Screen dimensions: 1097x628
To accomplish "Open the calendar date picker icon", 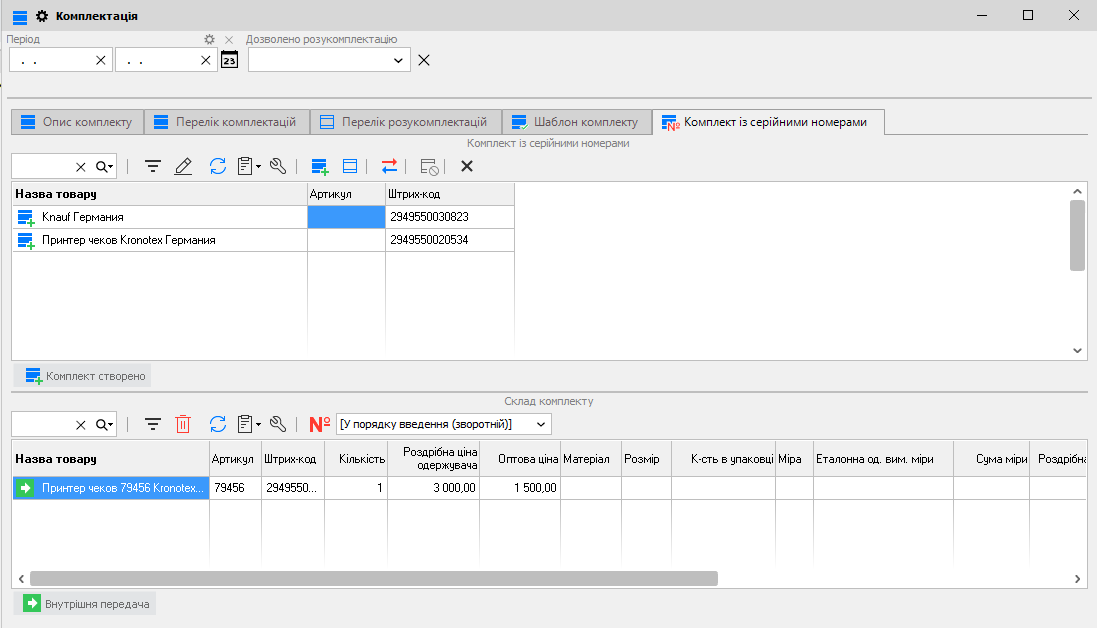I will tap(230, 60).
